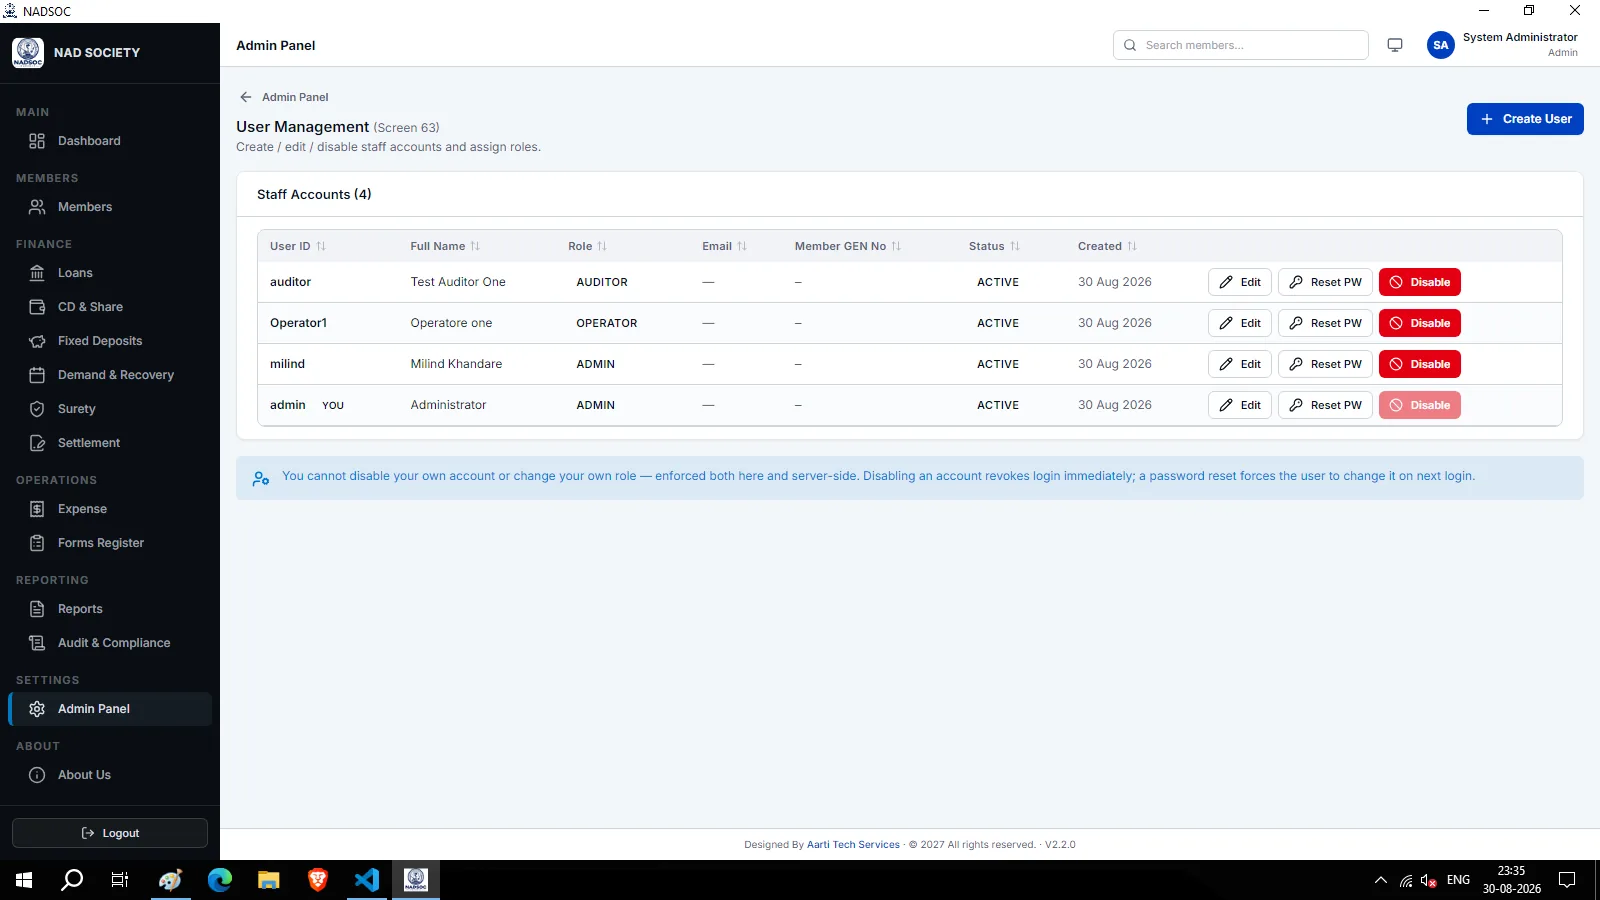
Task: Click the Create User button
Action: [x=1525, y=119]
